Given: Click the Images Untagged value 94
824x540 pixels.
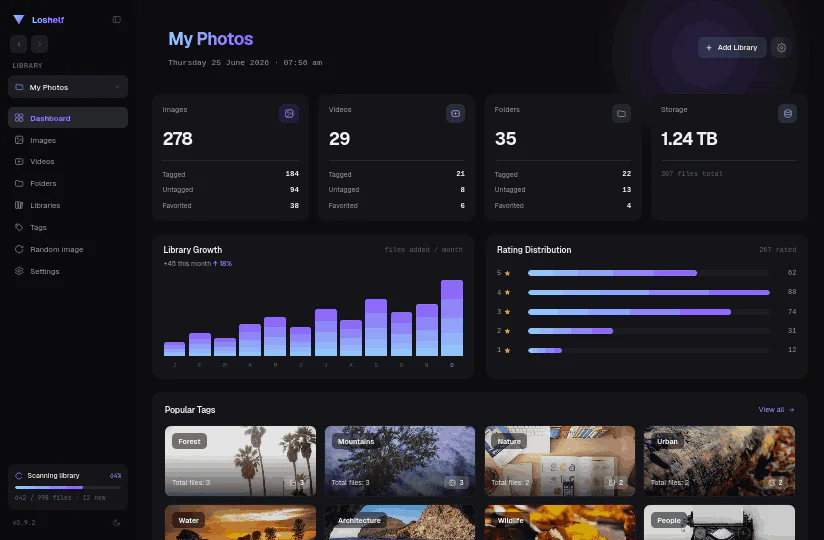Looking at the screenshot, I should click(294, 190).
